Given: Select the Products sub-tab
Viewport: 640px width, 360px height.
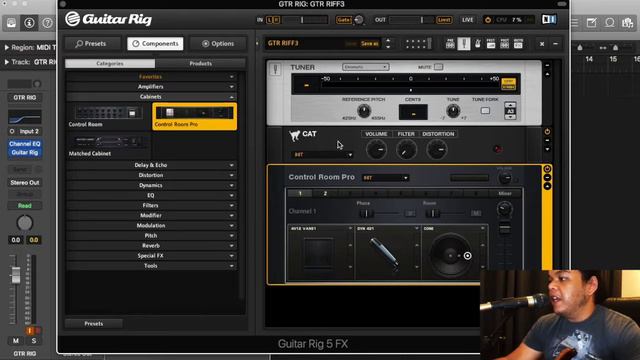Looking at the screenshot, I should click(x=200, y=64).
